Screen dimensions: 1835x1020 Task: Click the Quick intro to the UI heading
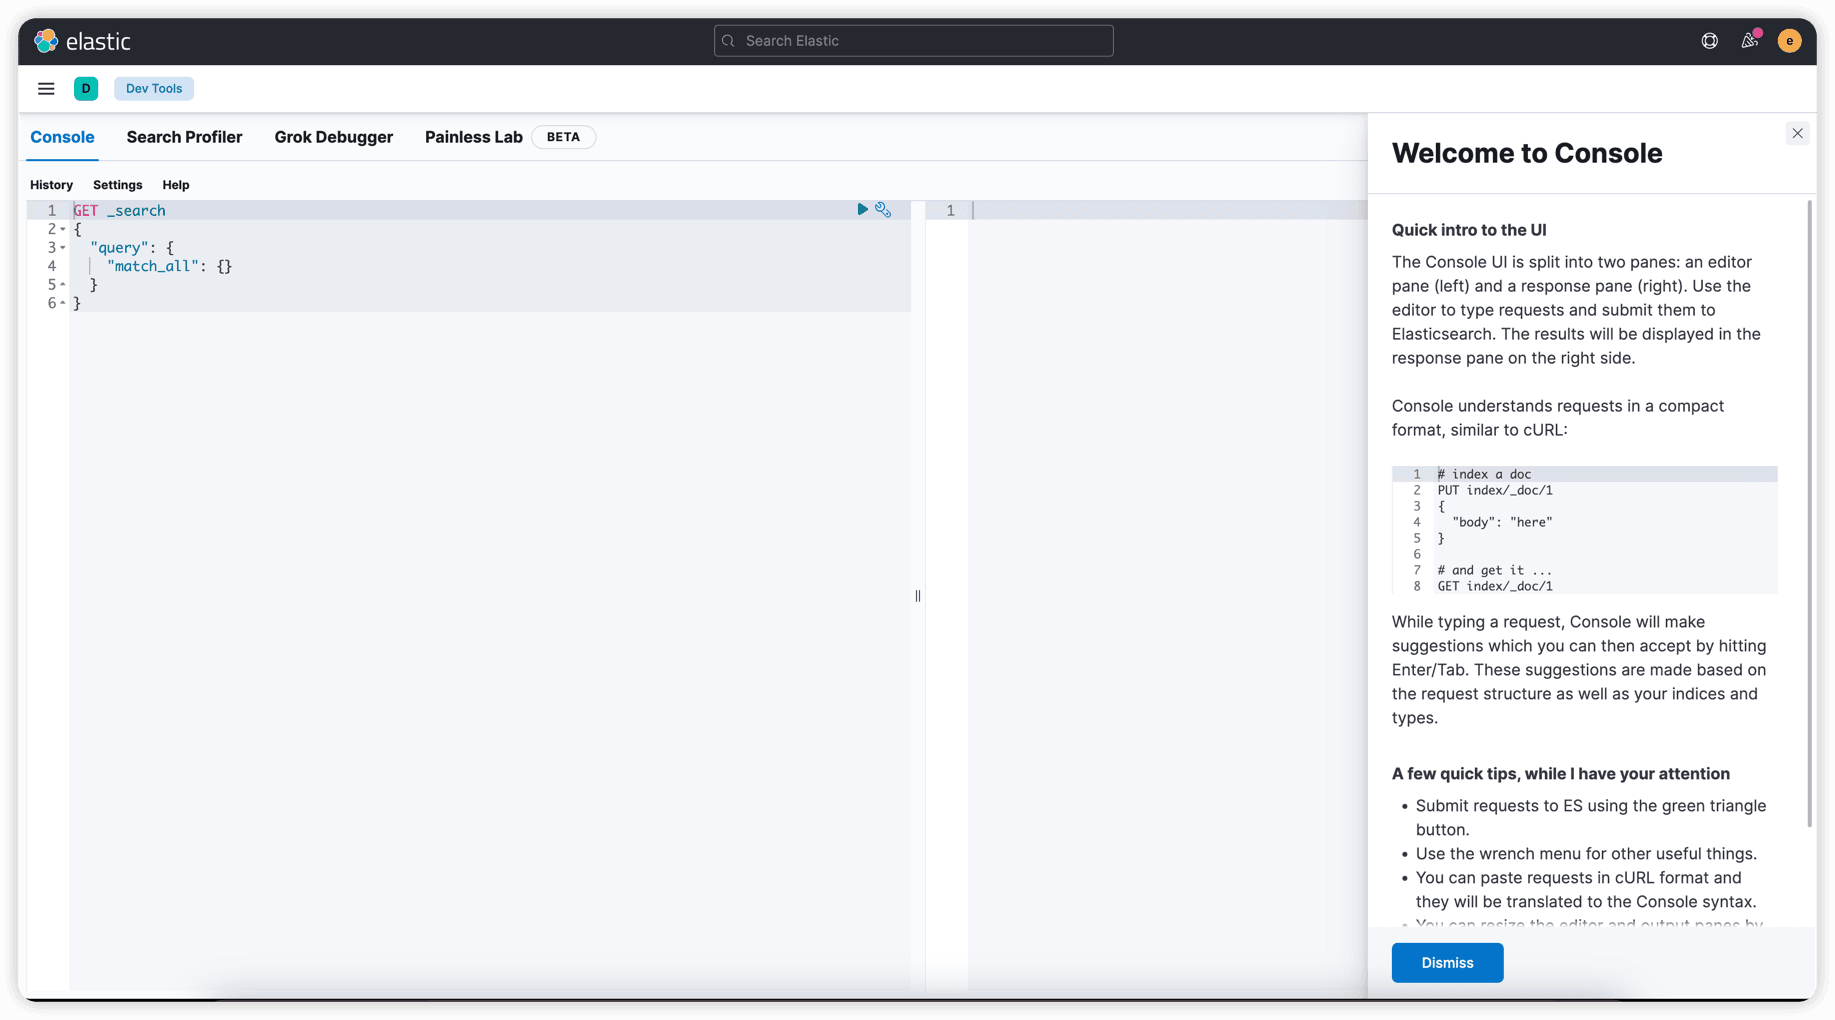click(1469, 230)
